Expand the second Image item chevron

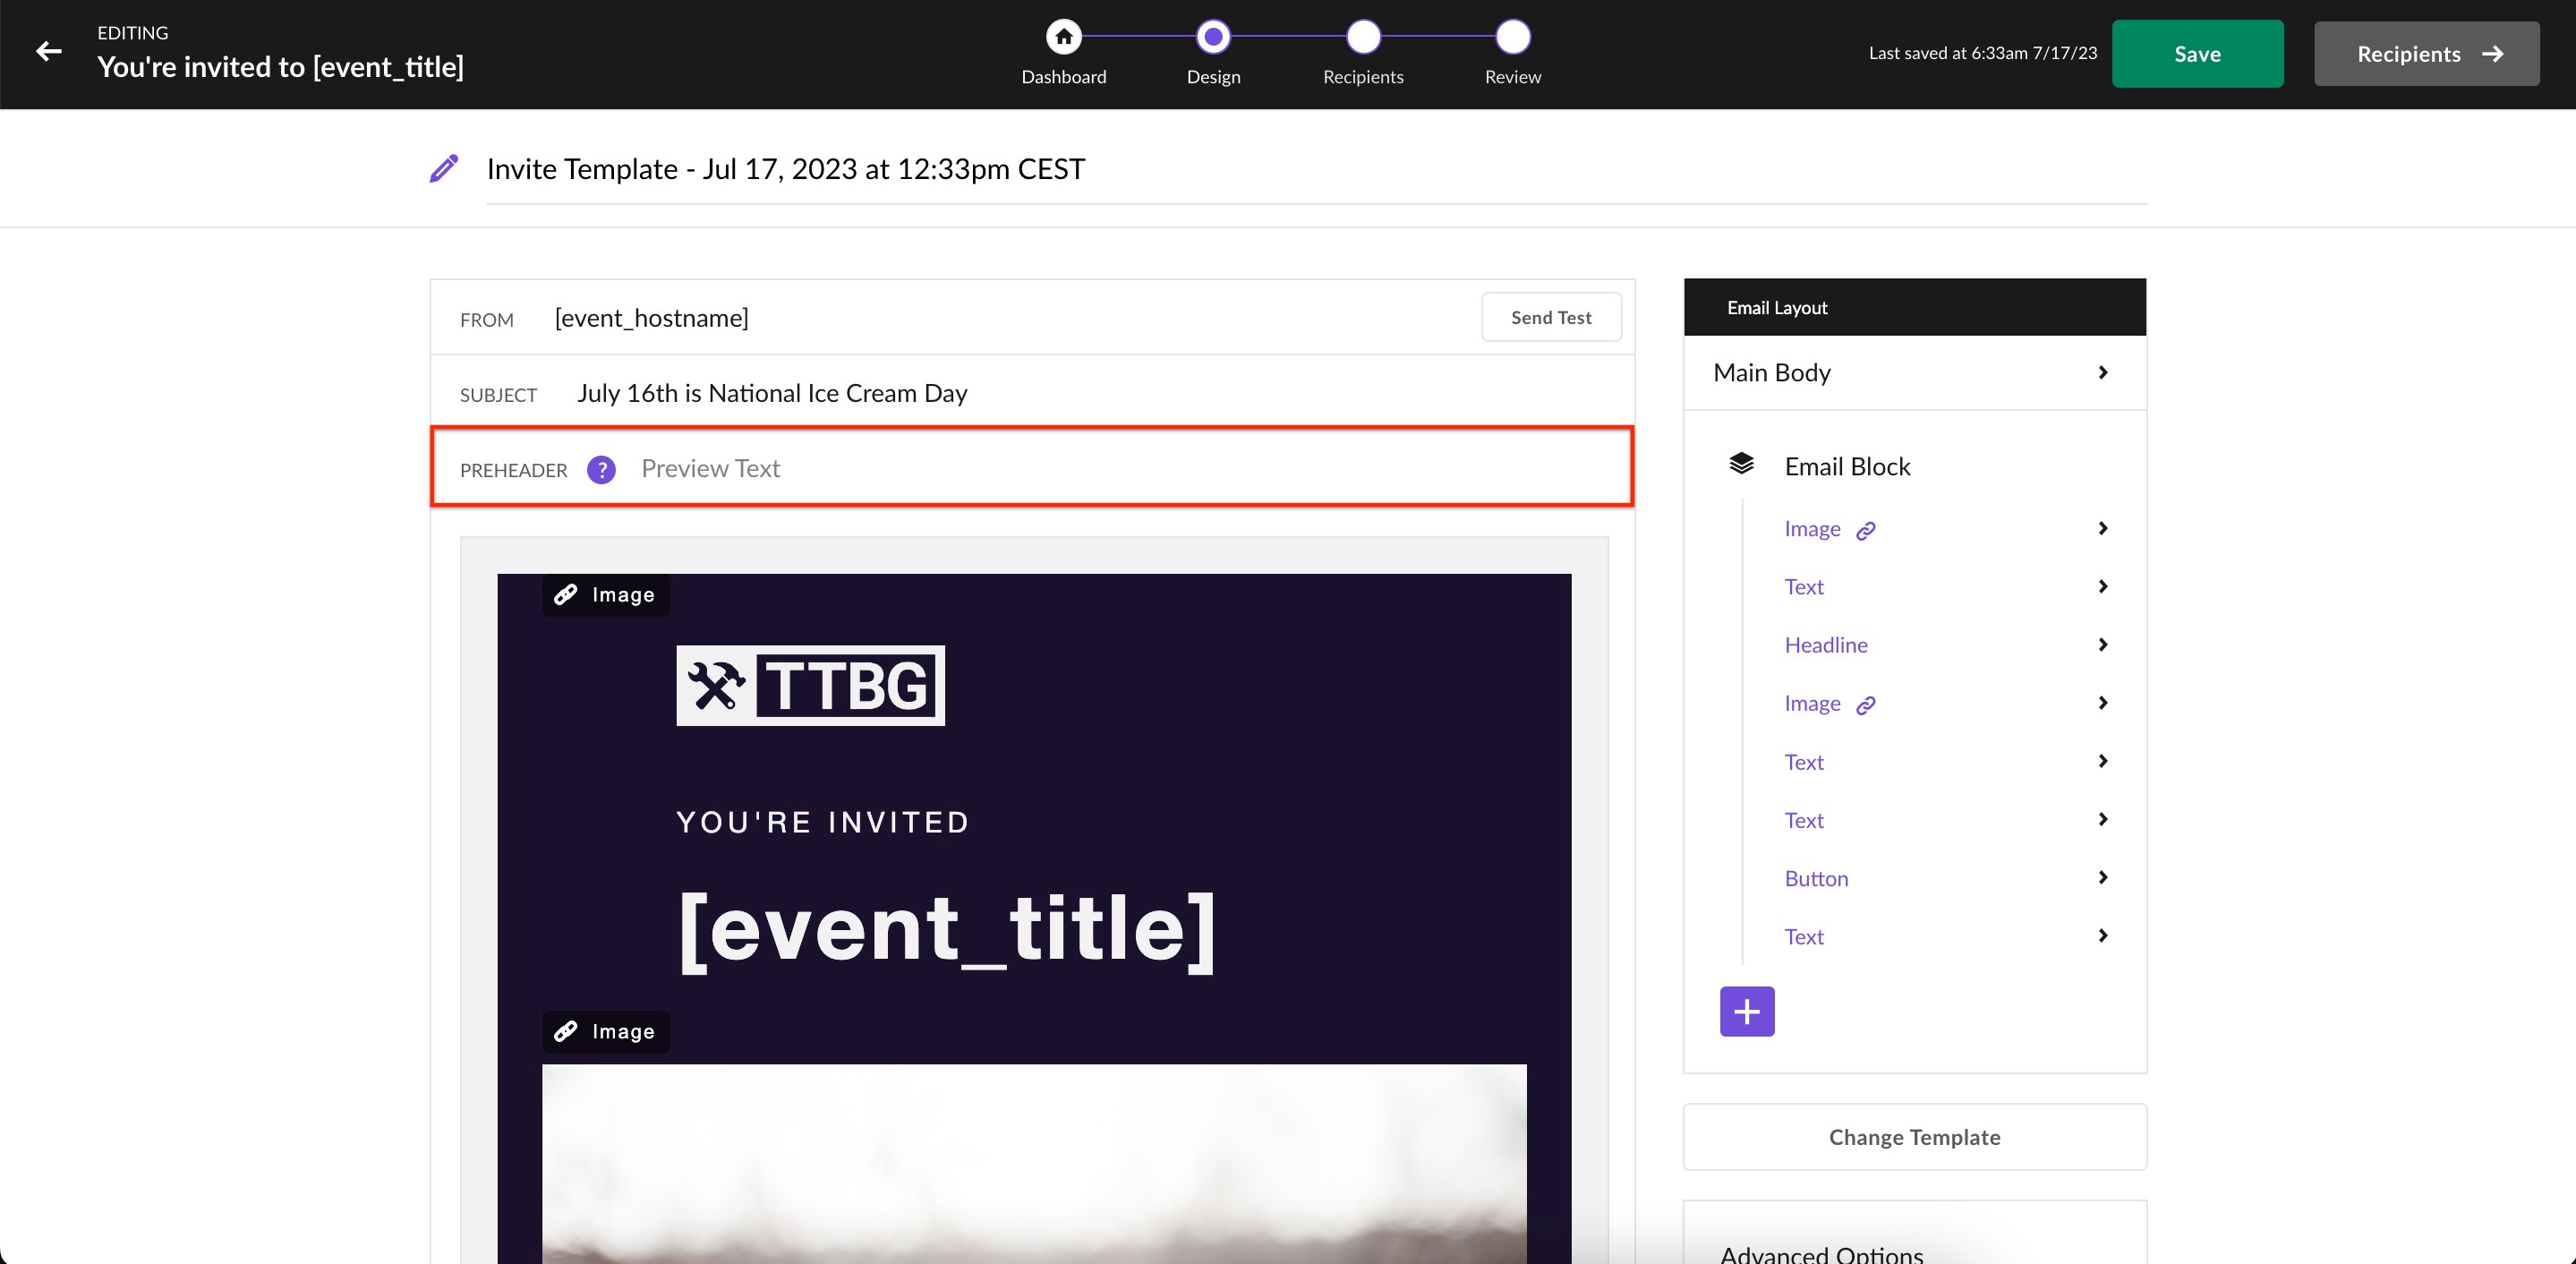2103,703
